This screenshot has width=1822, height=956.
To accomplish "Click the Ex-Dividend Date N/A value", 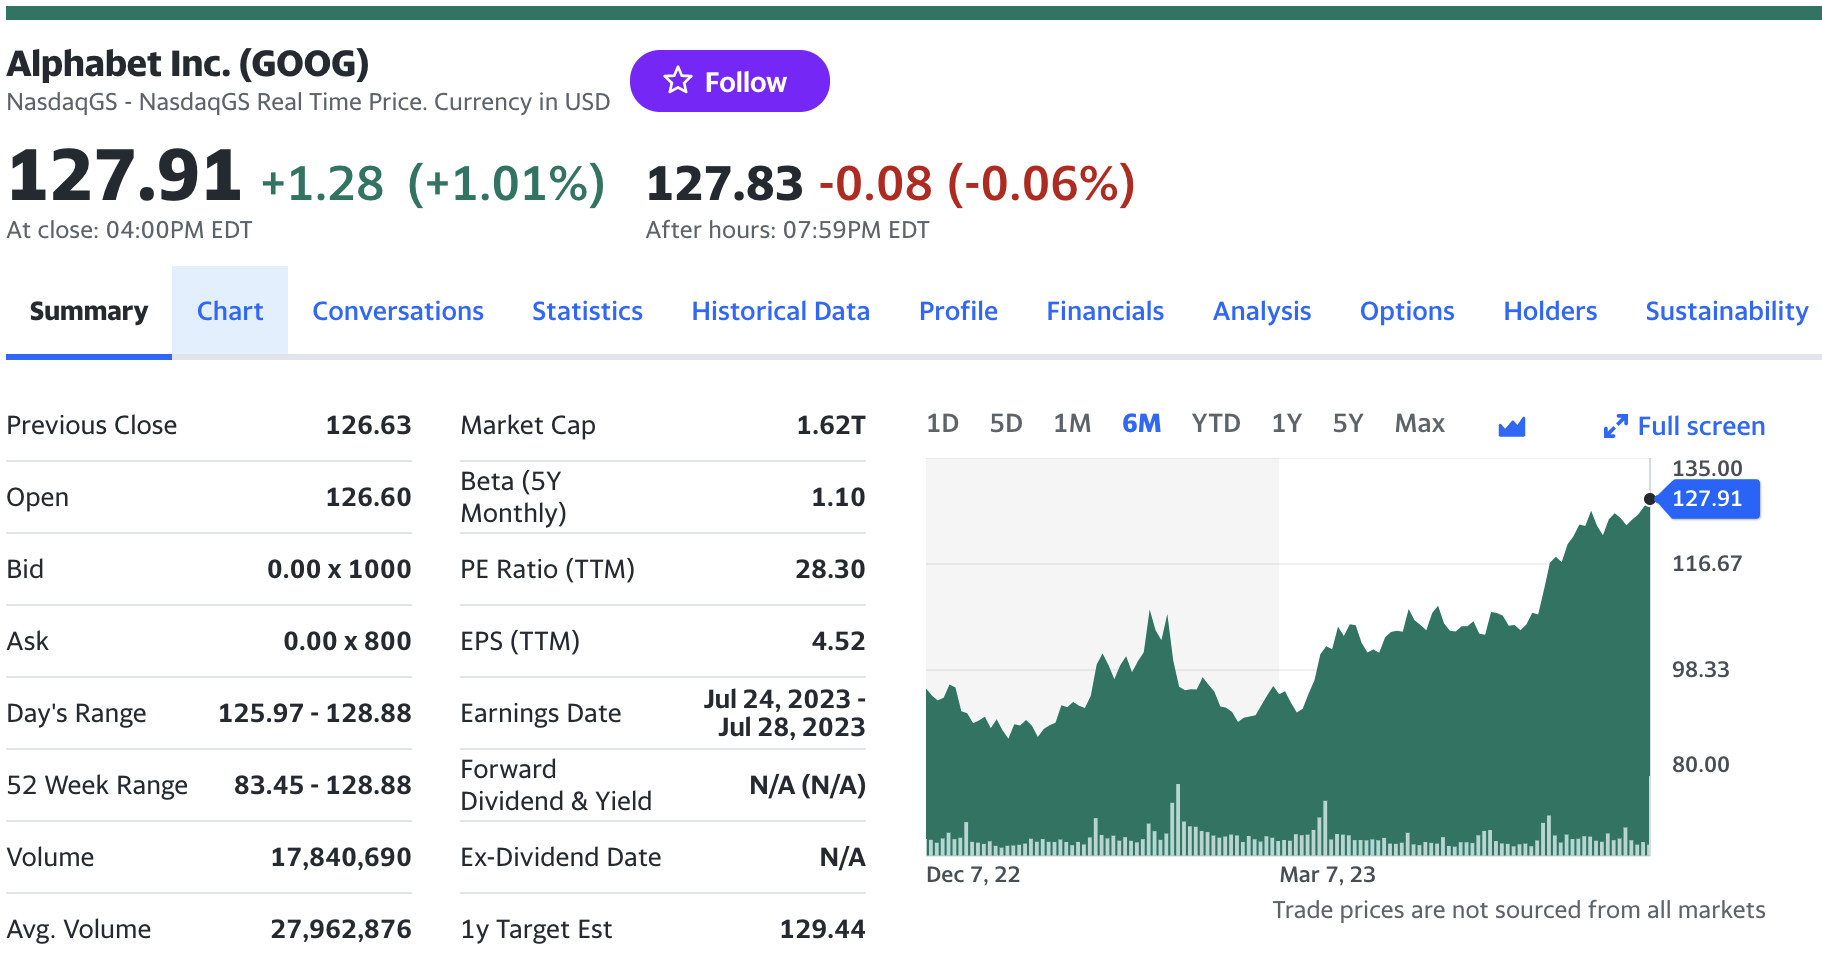I will (842, 857).
